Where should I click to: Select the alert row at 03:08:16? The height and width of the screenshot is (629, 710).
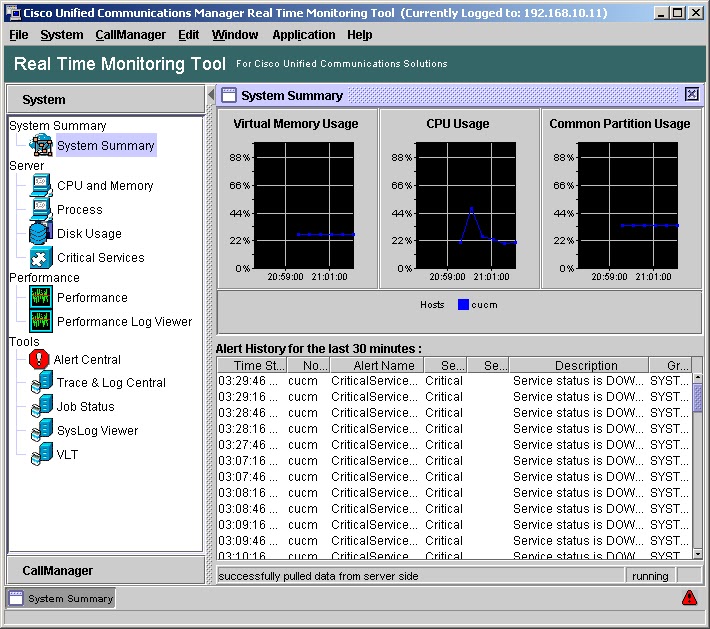(x=455, y=493)
